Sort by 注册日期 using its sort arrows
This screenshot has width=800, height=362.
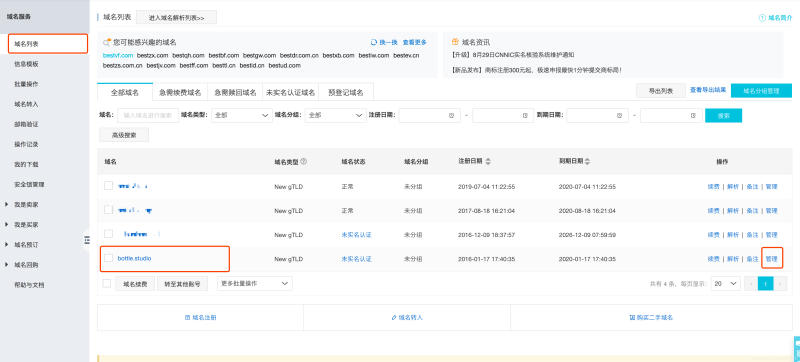(488, 161)
